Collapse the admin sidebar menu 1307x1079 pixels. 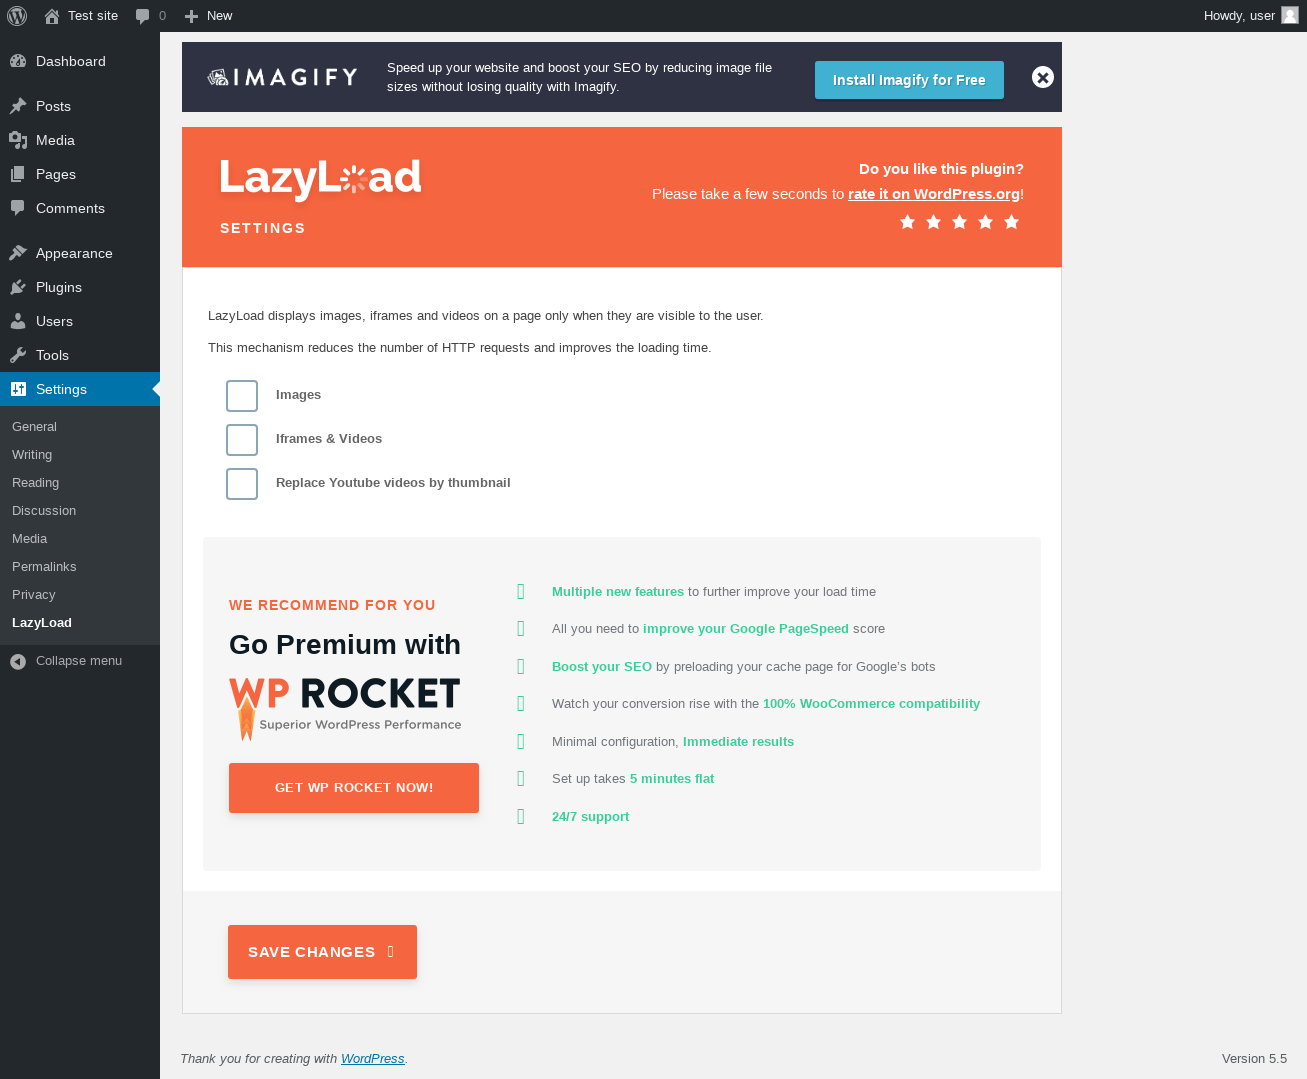coord(67,661)
